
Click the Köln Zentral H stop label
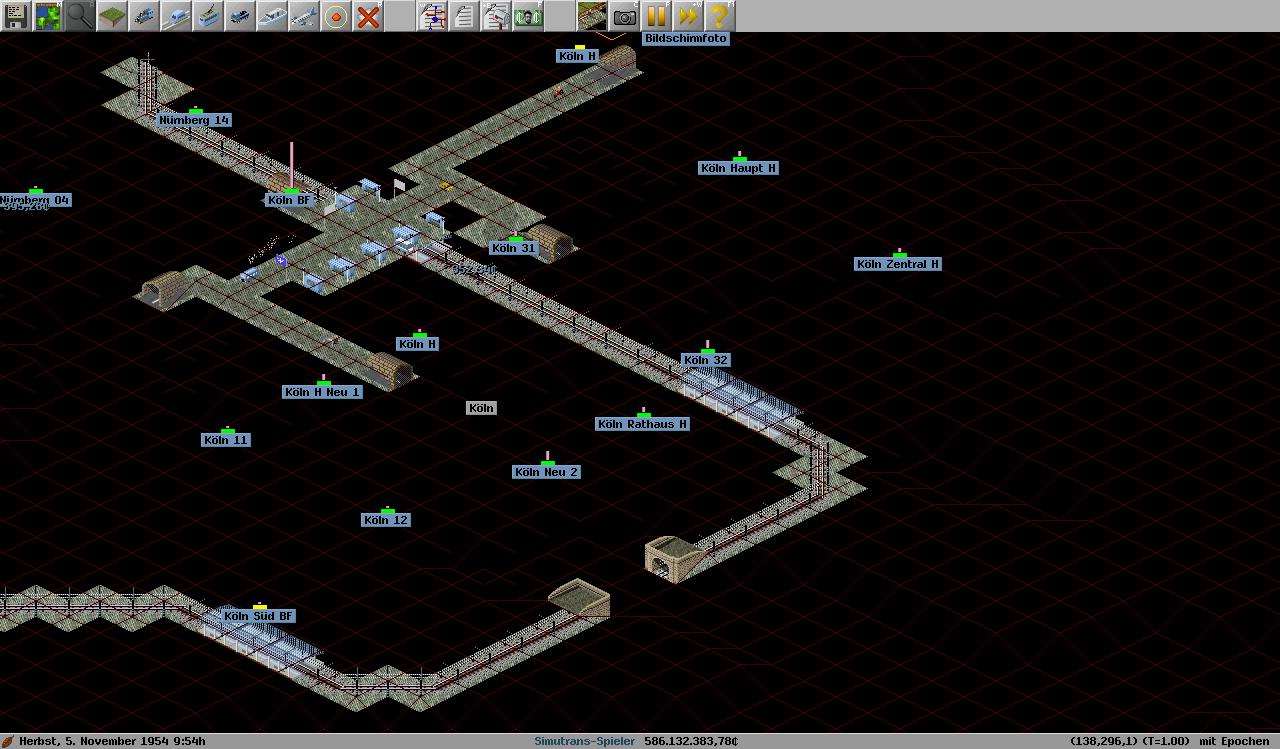click(898, 264)
